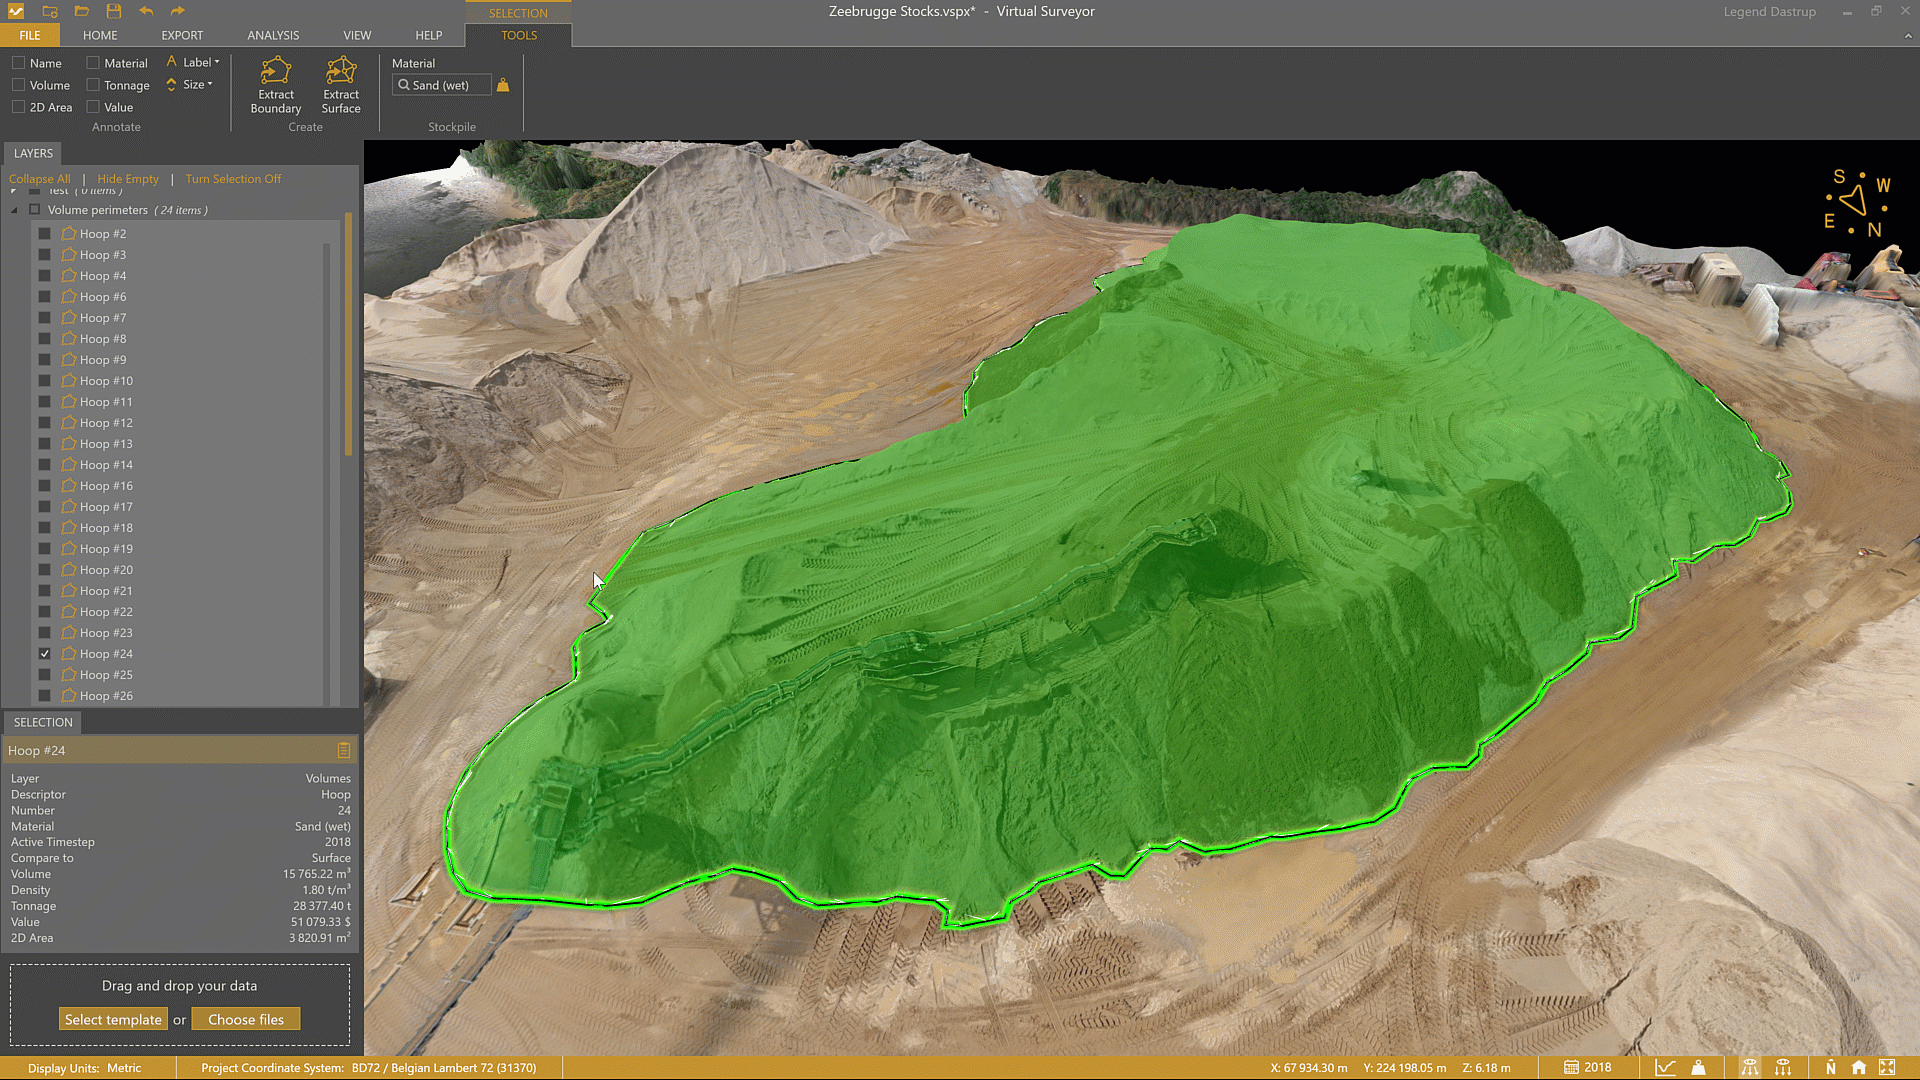Click the north orientation icon in status bar
This screenshot has width=1920, height=1080.
1830,1067
